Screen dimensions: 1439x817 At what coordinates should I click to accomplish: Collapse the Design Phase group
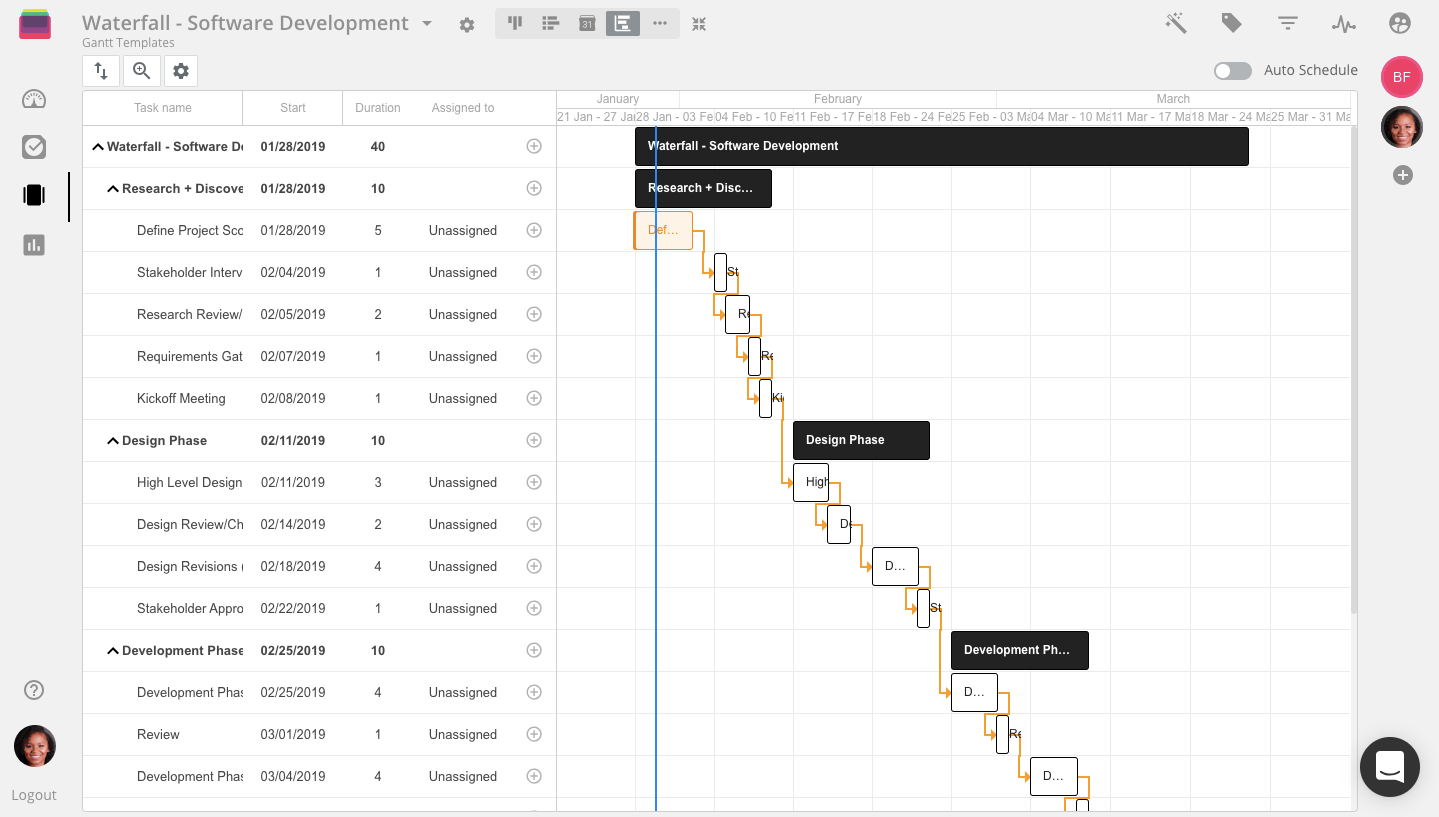[x=113, y=441]
